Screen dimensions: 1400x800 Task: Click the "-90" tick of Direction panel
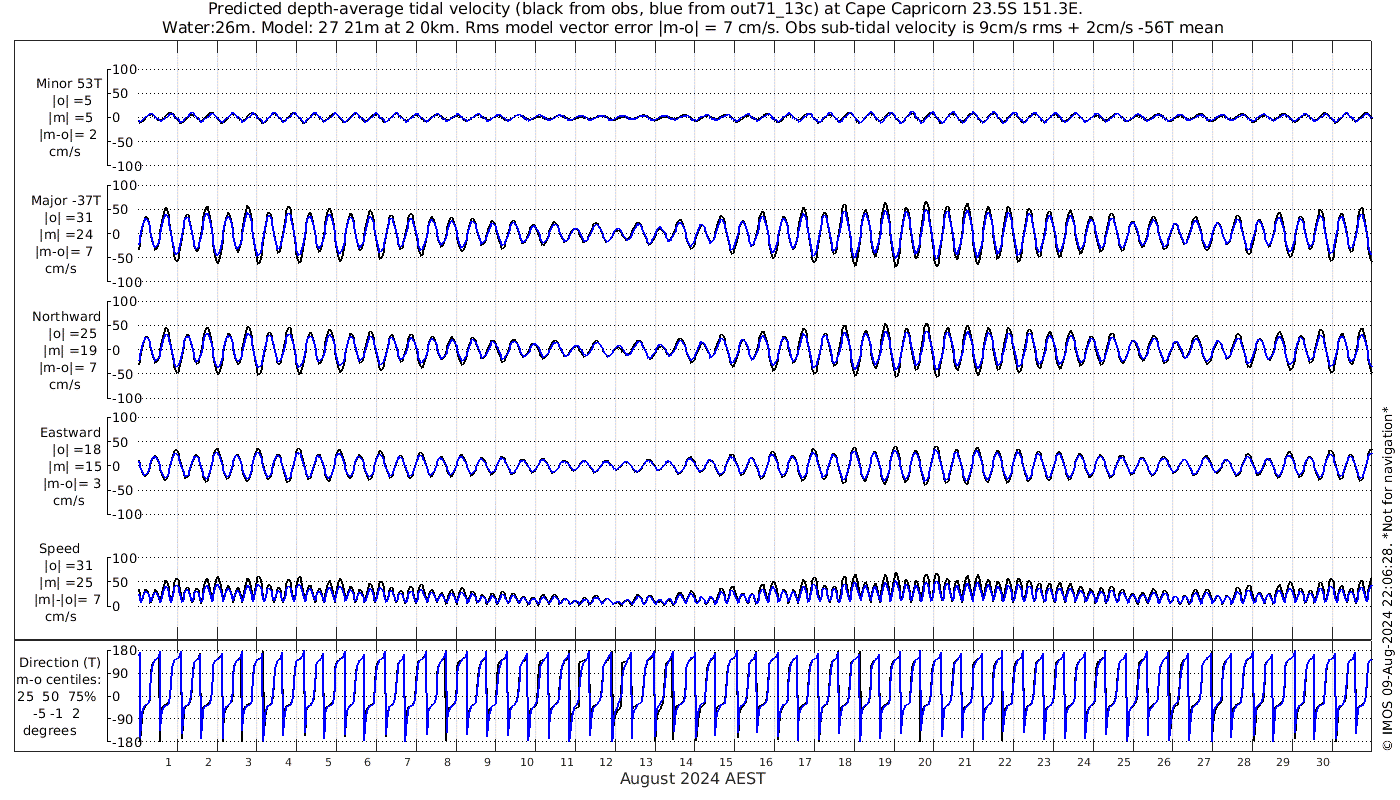[x=124, y=720]
